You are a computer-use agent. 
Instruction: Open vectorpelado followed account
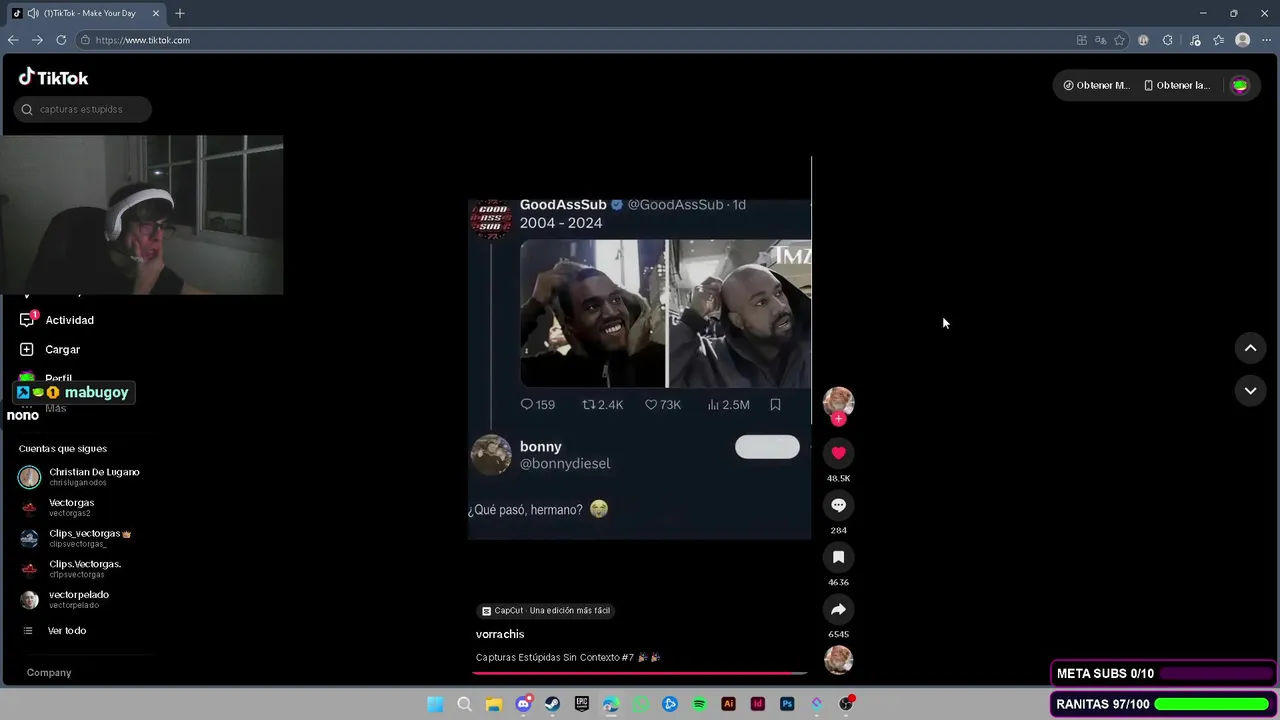[65, 599]
